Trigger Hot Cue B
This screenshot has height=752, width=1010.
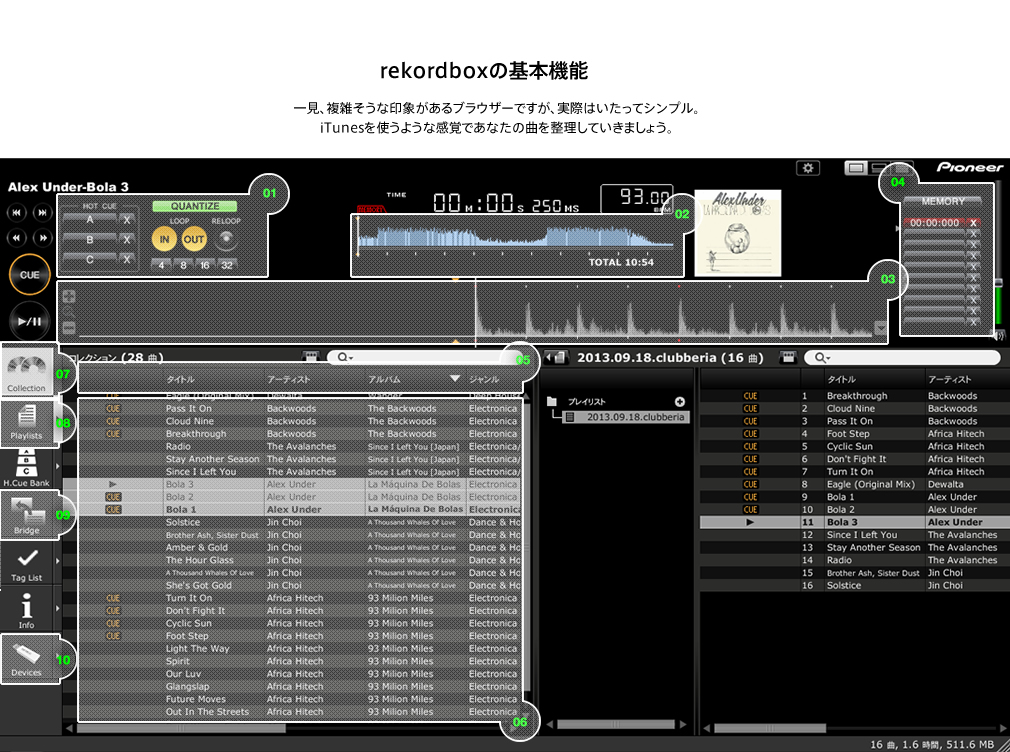(x=90, y=240)
